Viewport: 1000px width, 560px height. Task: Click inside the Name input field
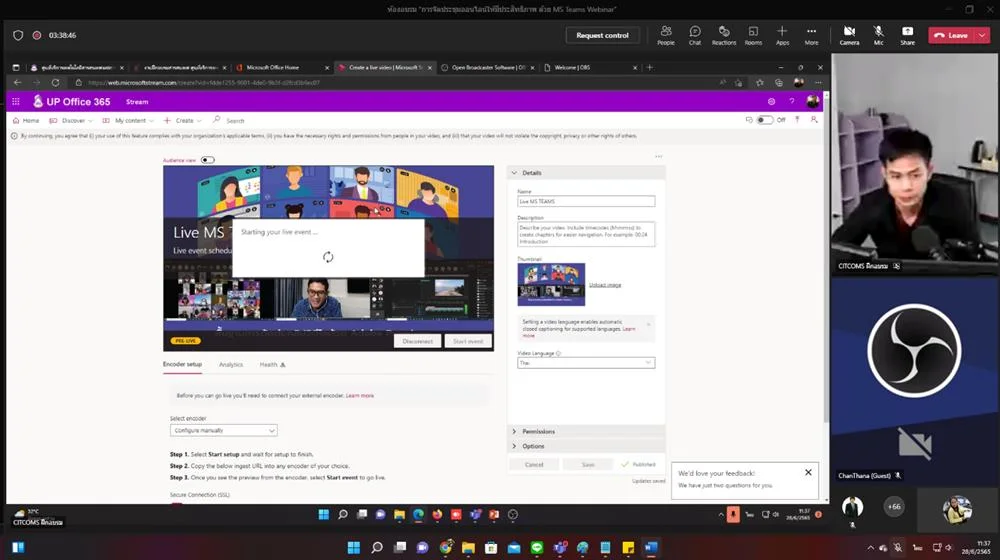coord(585,202)
